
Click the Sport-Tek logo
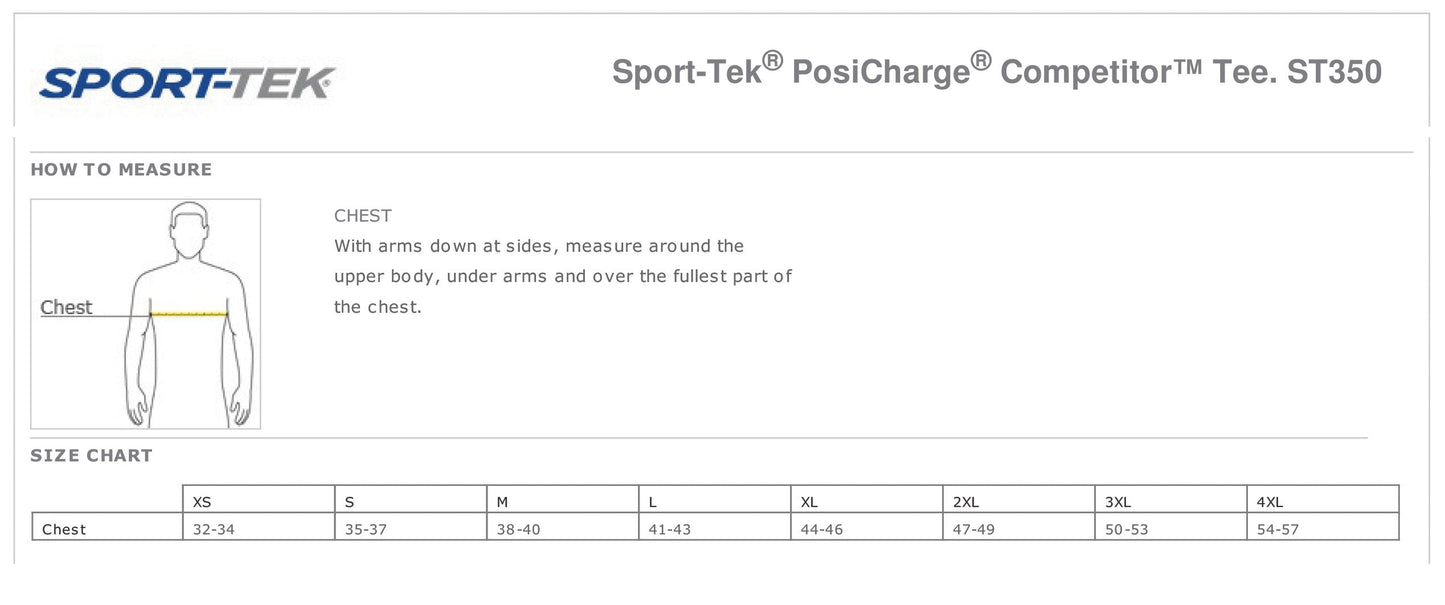pos(186,82)
